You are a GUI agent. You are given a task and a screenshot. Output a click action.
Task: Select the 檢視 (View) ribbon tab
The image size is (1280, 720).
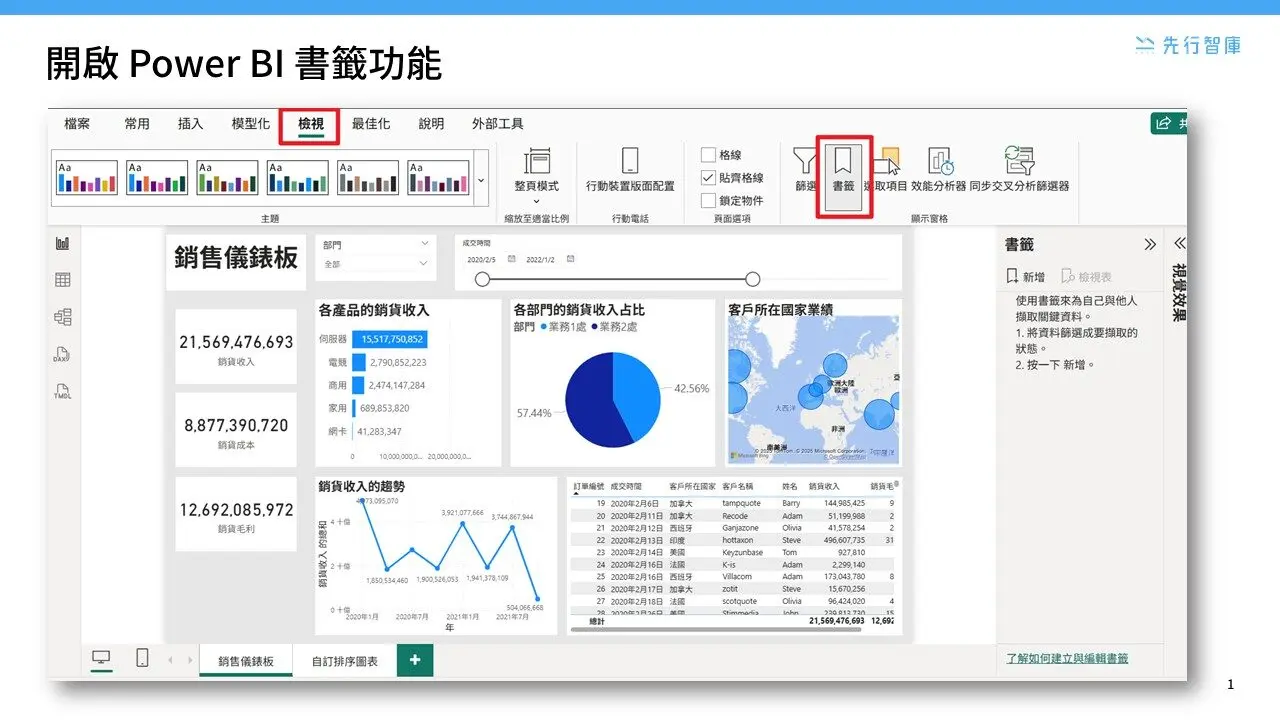click(x=311, y=124)
